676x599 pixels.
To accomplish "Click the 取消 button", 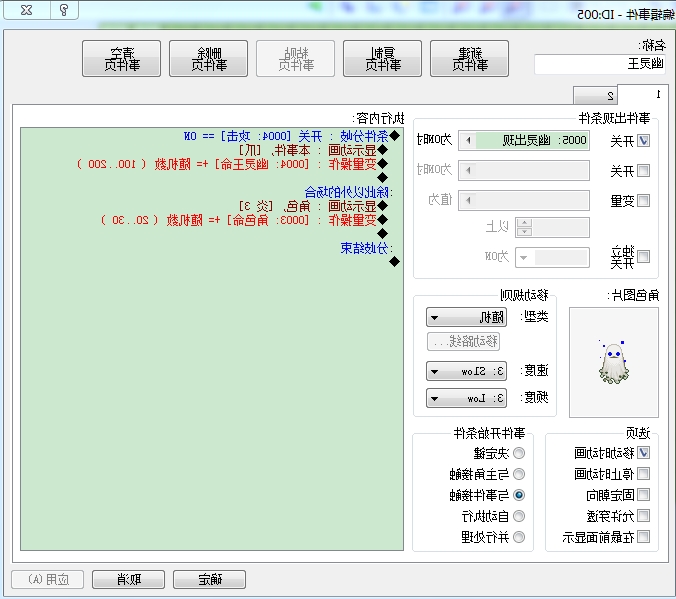I will click(x=128, y=579).
